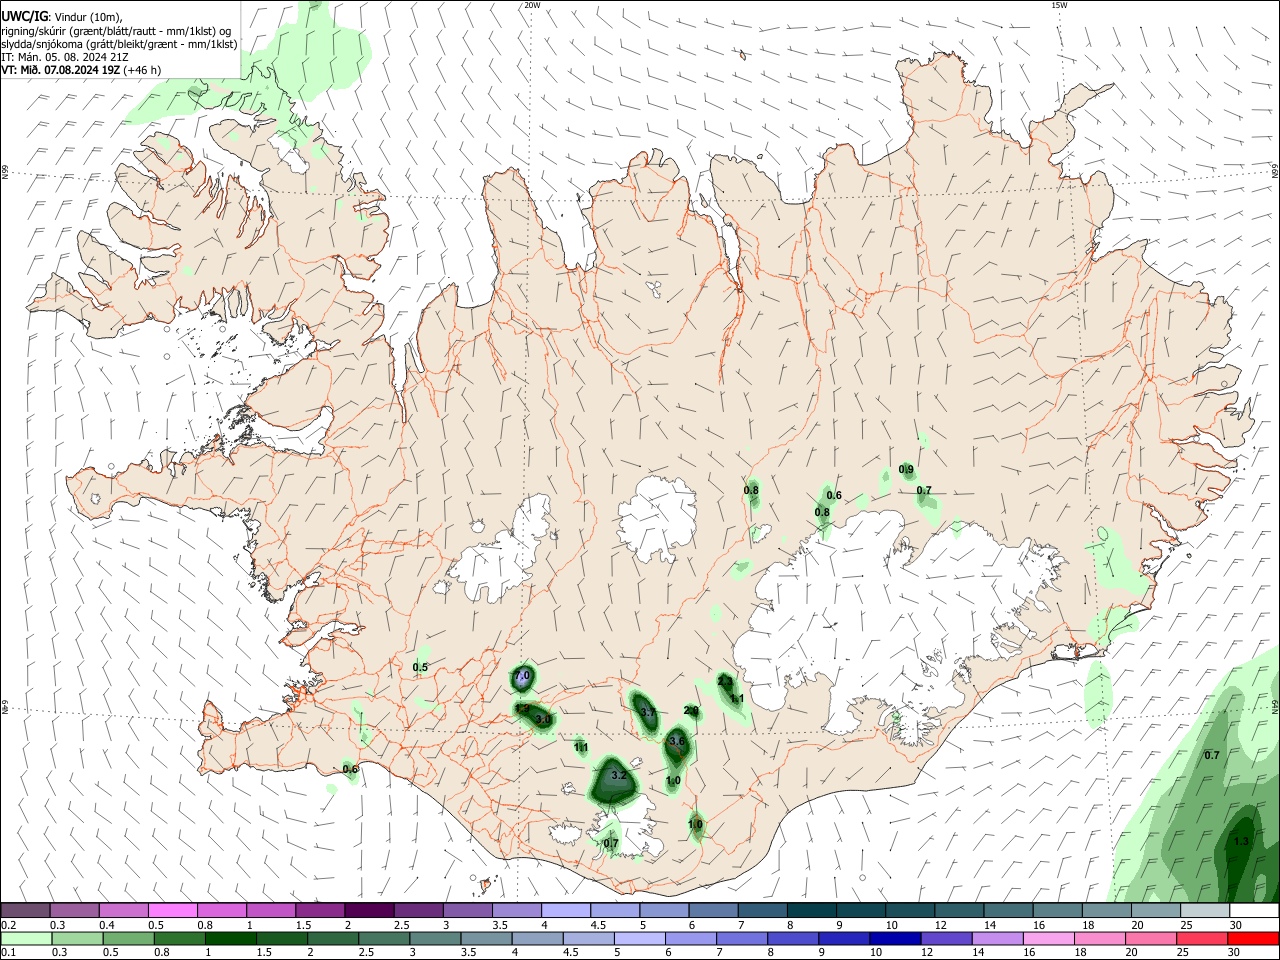Click the precipitation value 3.6 on the map

(x=677, y=741)
